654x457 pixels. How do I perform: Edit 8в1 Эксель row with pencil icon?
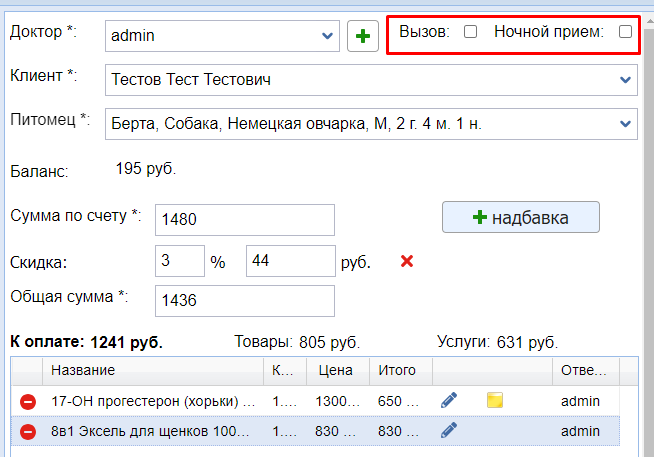449,430
